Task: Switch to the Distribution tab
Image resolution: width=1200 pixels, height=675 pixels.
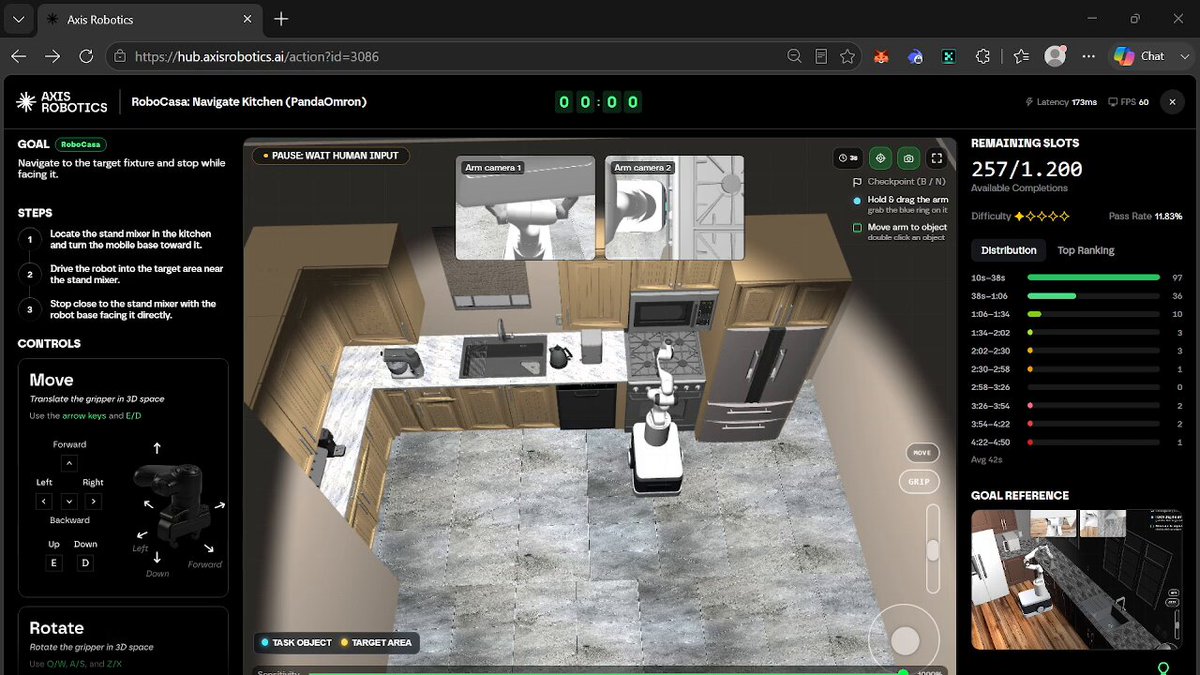Action: [1008, 250]
